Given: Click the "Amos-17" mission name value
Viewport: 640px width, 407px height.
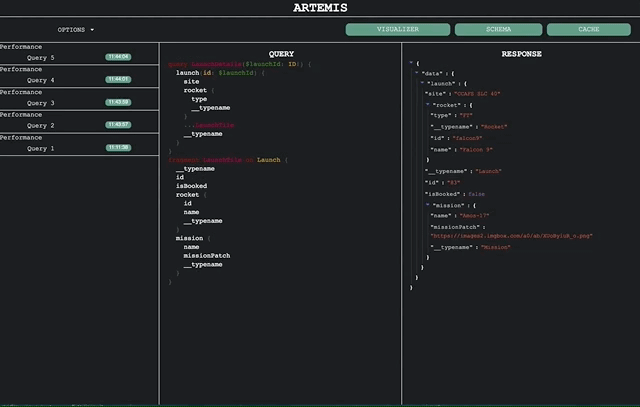Looking at the screenshot, I should click(474, 216).
